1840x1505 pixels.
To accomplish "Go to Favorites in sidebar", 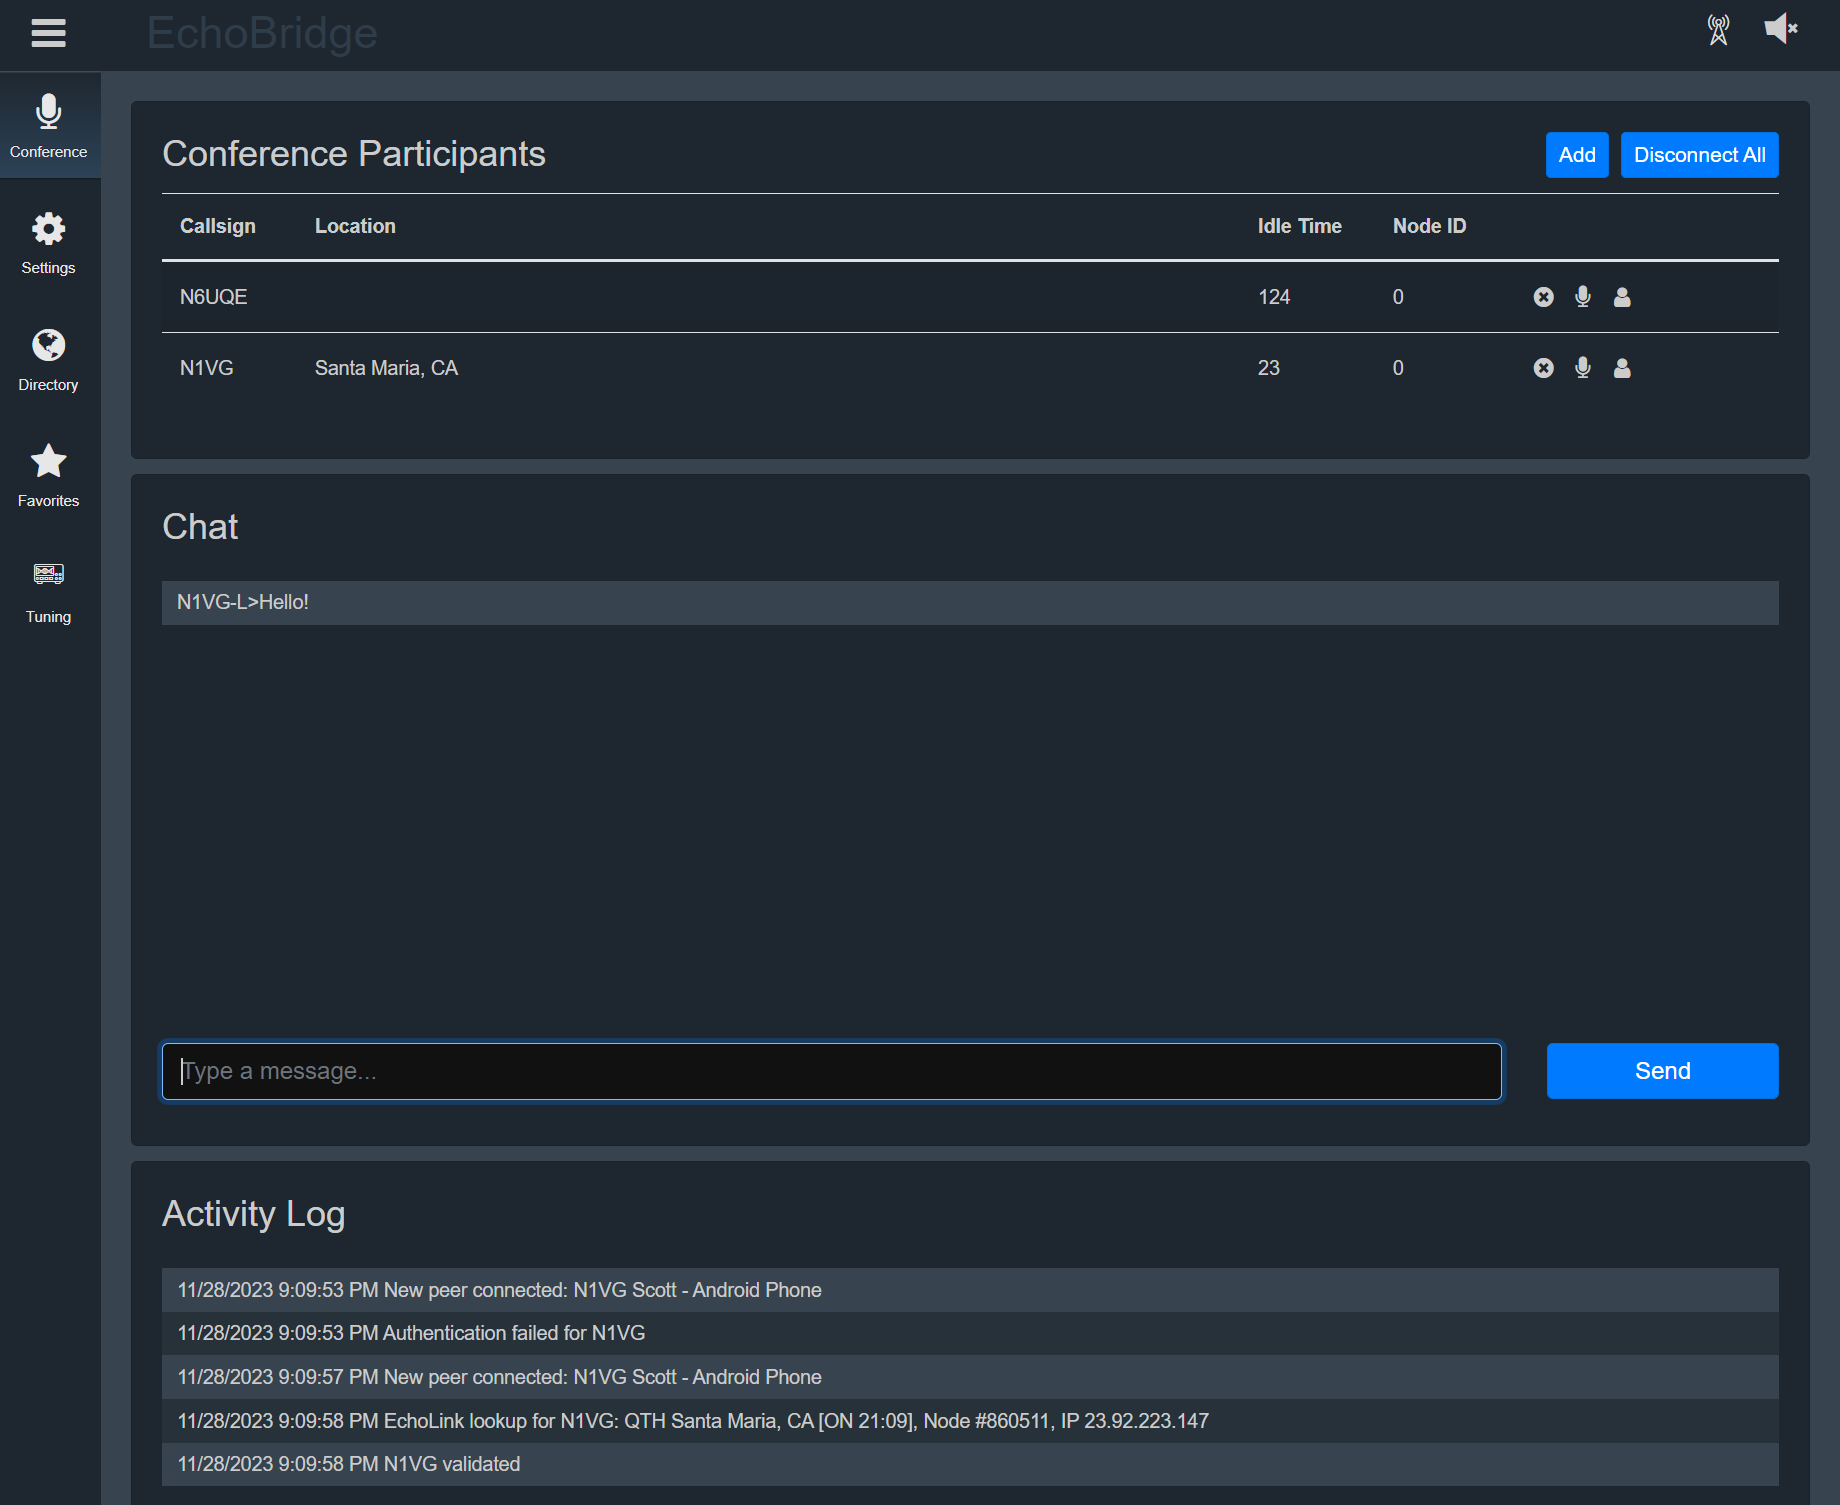I will (48, 476).
